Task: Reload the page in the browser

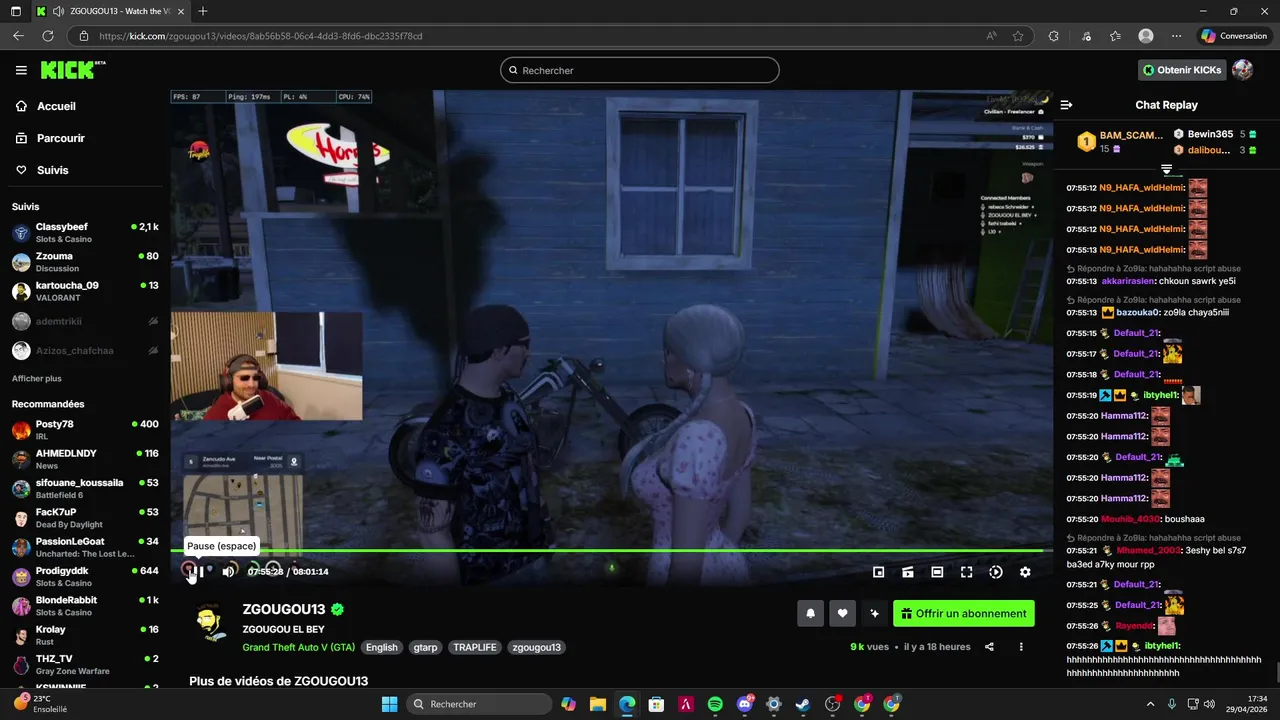Action: pyautogui.click(x=47, y=36)
